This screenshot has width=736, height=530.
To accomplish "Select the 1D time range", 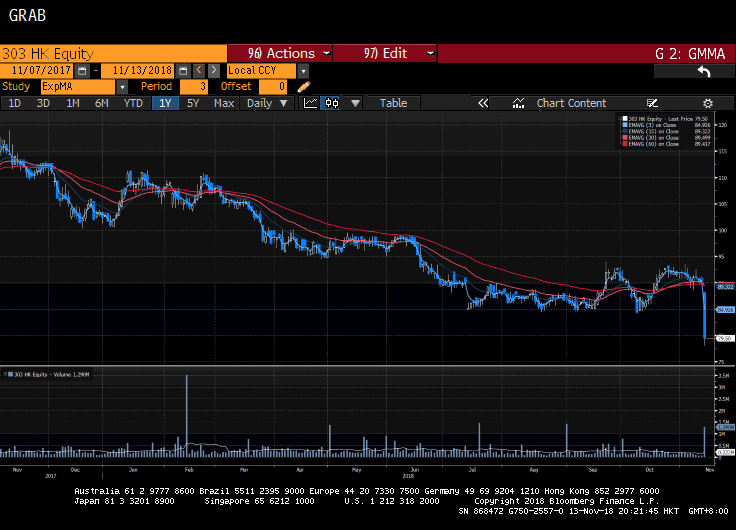I will click(x=15, y=103).
